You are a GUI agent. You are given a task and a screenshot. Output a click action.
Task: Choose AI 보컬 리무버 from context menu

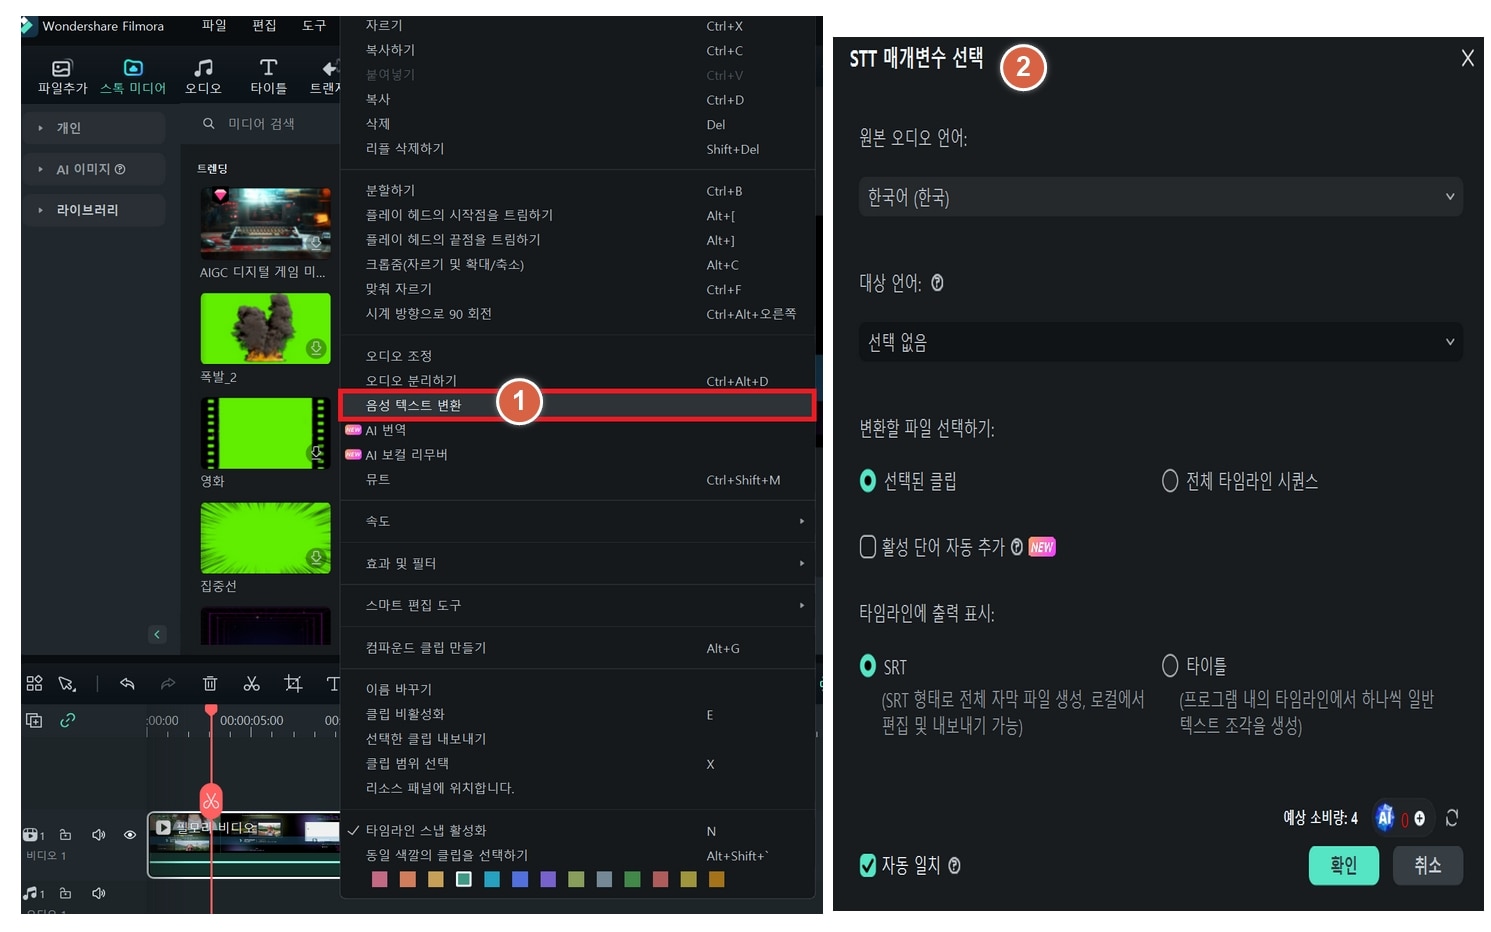click(578, 455)
